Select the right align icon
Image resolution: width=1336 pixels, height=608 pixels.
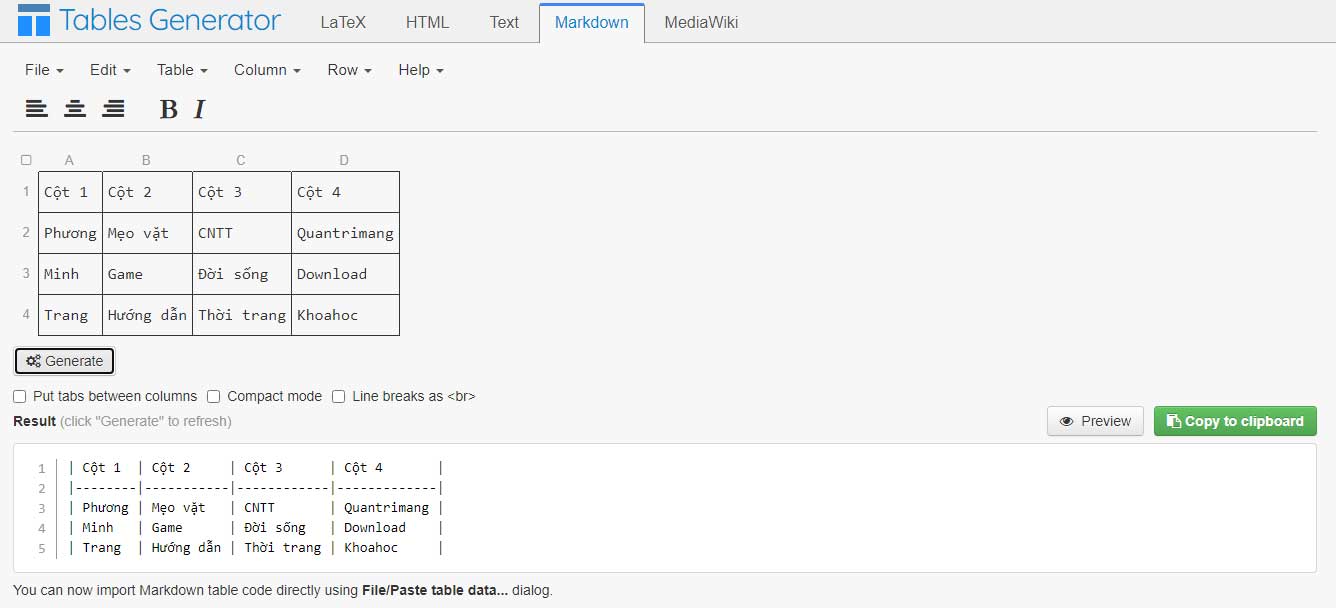tap(114, 108)
